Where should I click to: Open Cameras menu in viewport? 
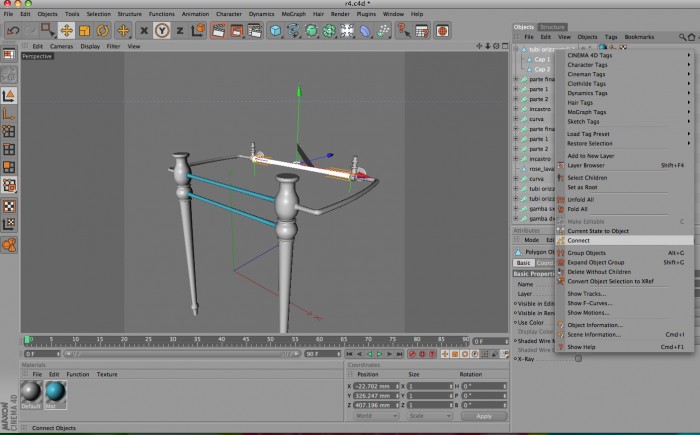click(x=61, y=46)
